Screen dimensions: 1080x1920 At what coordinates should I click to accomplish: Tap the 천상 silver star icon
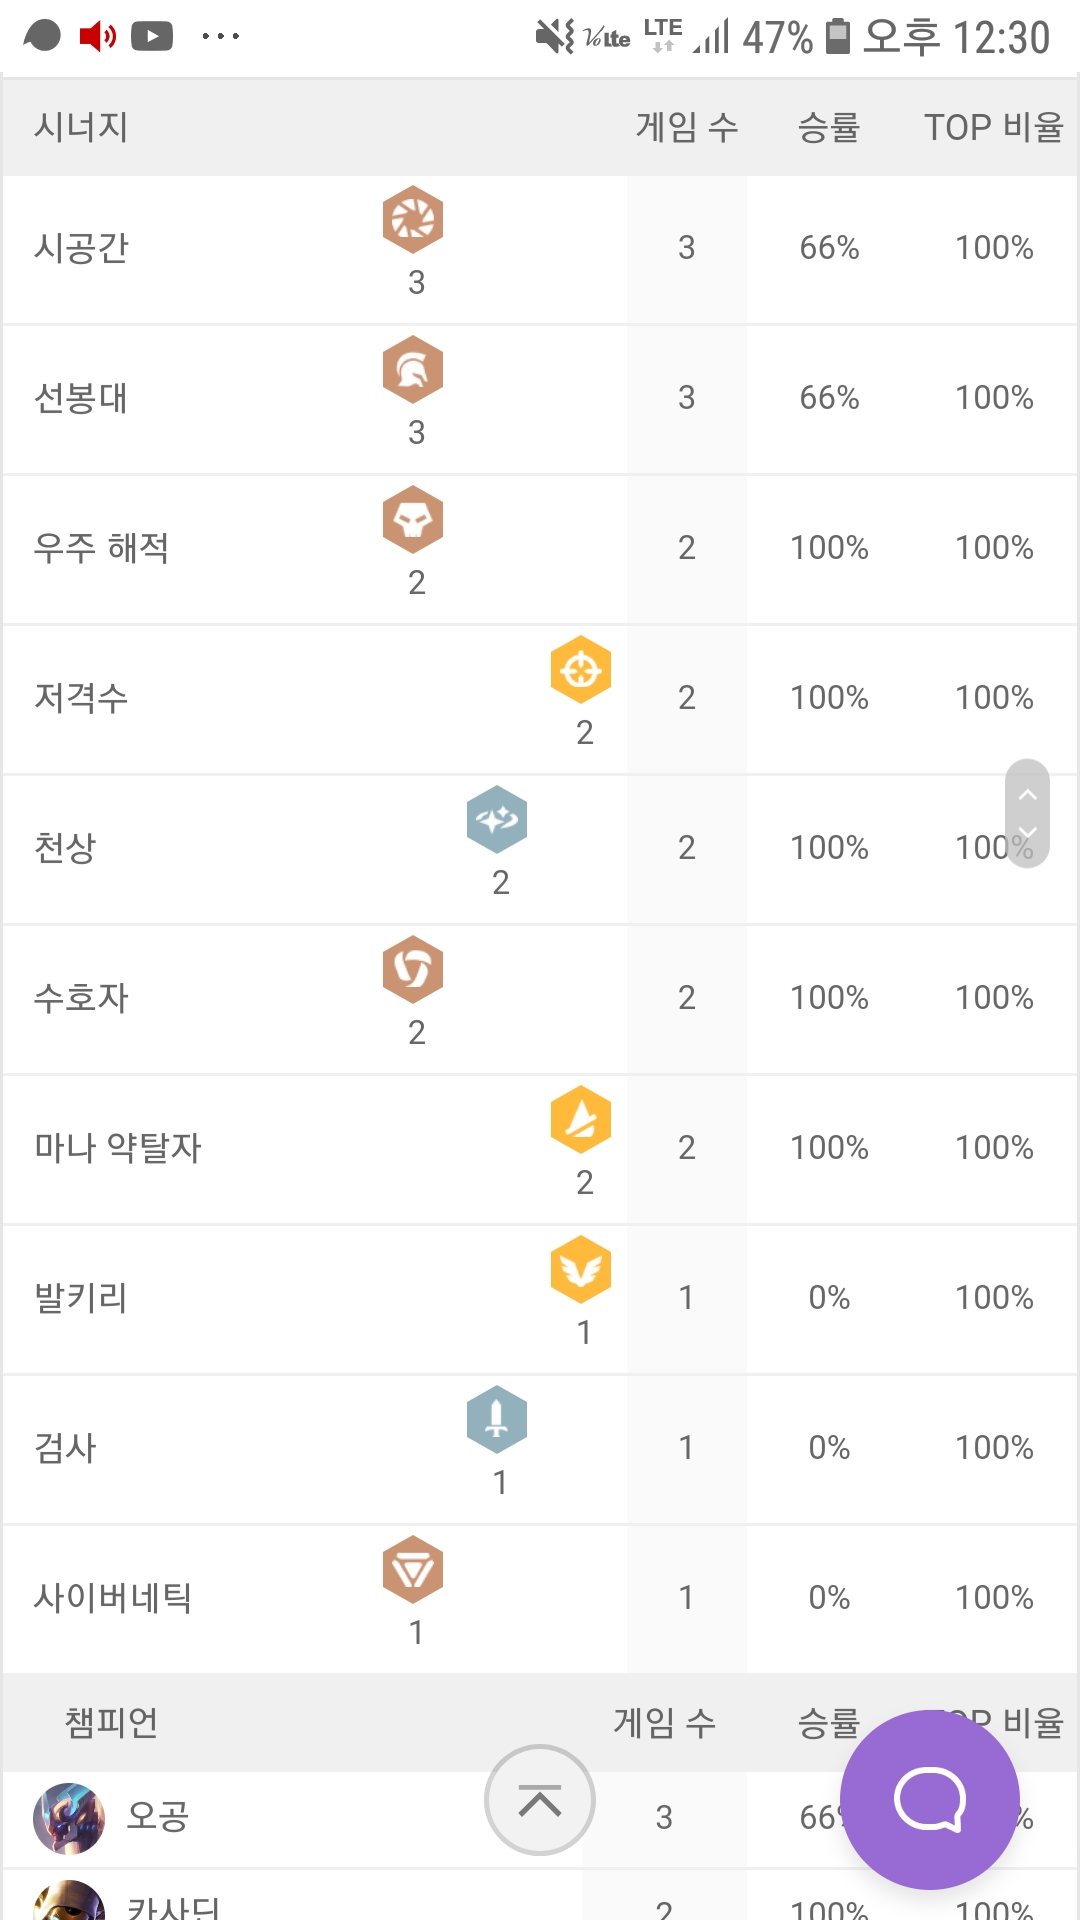point(497,819)
